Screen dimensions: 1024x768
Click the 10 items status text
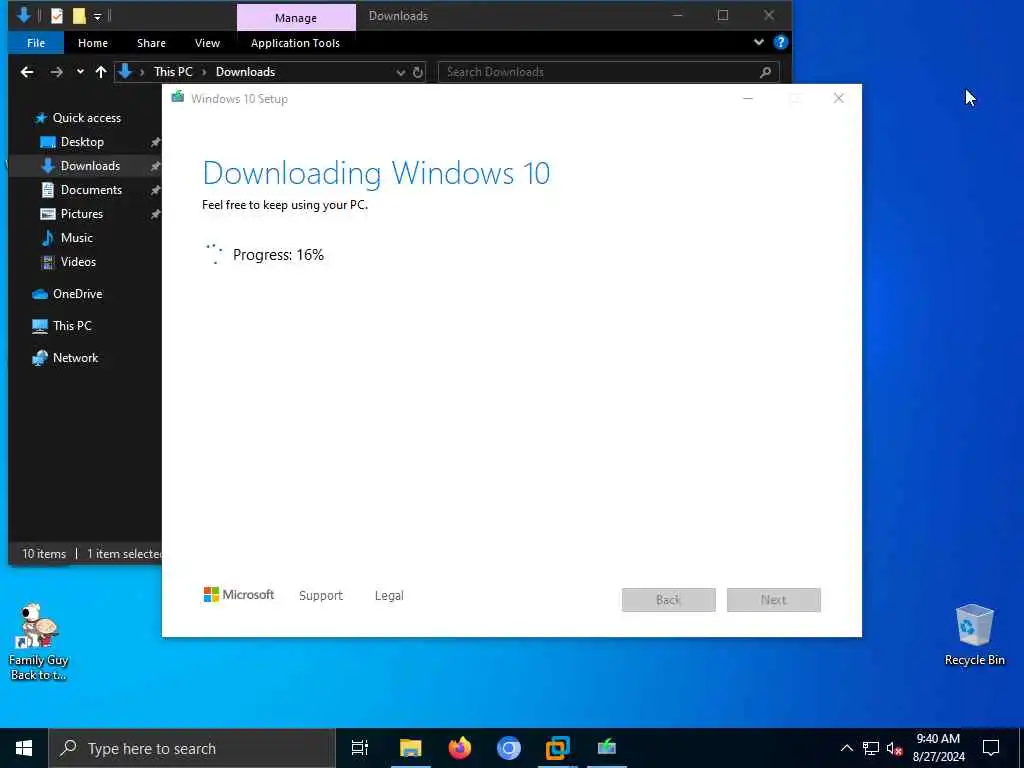pos(44,554)
